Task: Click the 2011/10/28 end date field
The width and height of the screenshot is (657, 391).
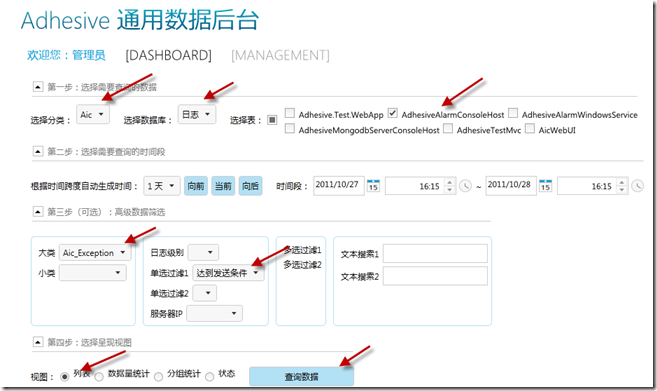Action: point(511,185)
